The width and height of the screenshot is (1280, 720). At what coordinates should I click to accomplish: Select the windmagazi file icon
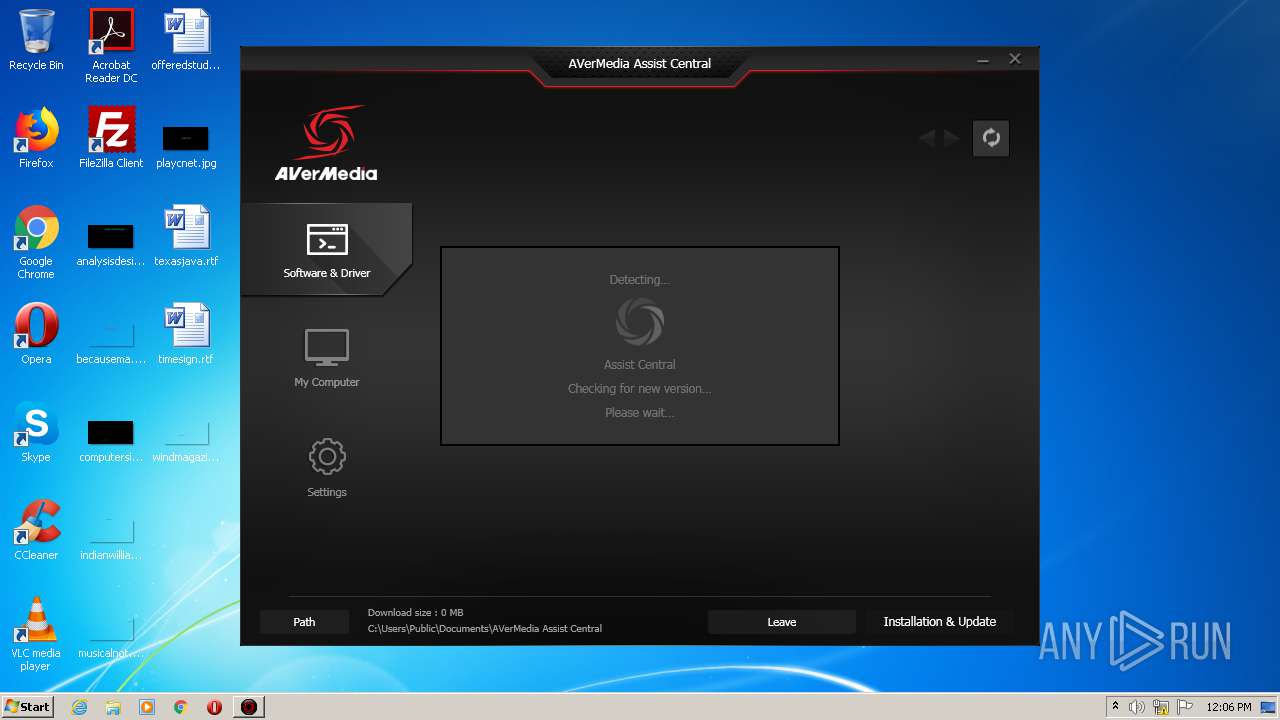point(186,440)
